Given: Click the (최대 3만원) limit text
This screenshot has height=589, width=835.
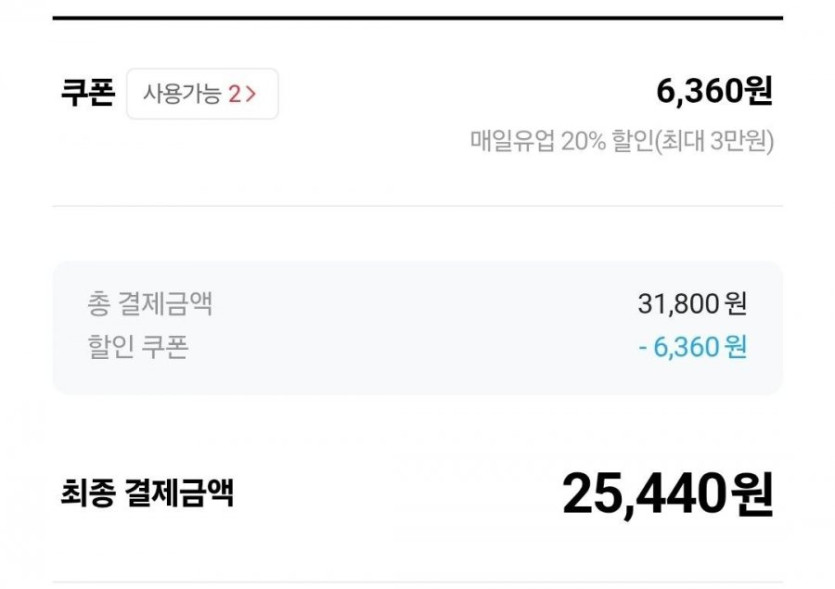Looking at the screenshot, I should [x=714, y=141].
